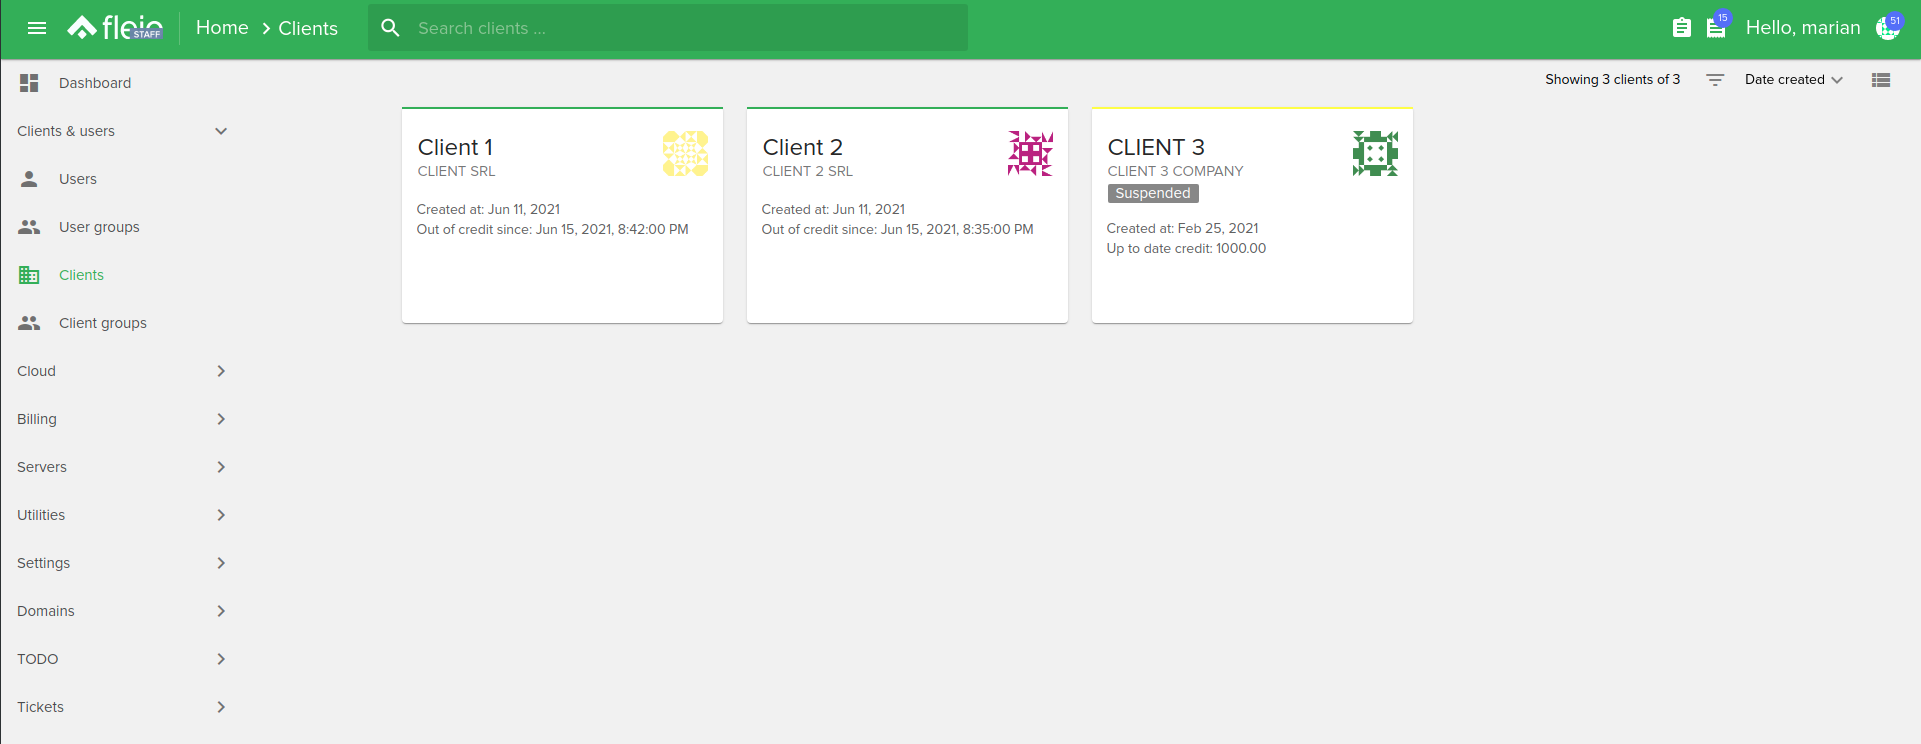
Task: Click the Client 2 identicon avatar
Action: [x=1030, y=154]
